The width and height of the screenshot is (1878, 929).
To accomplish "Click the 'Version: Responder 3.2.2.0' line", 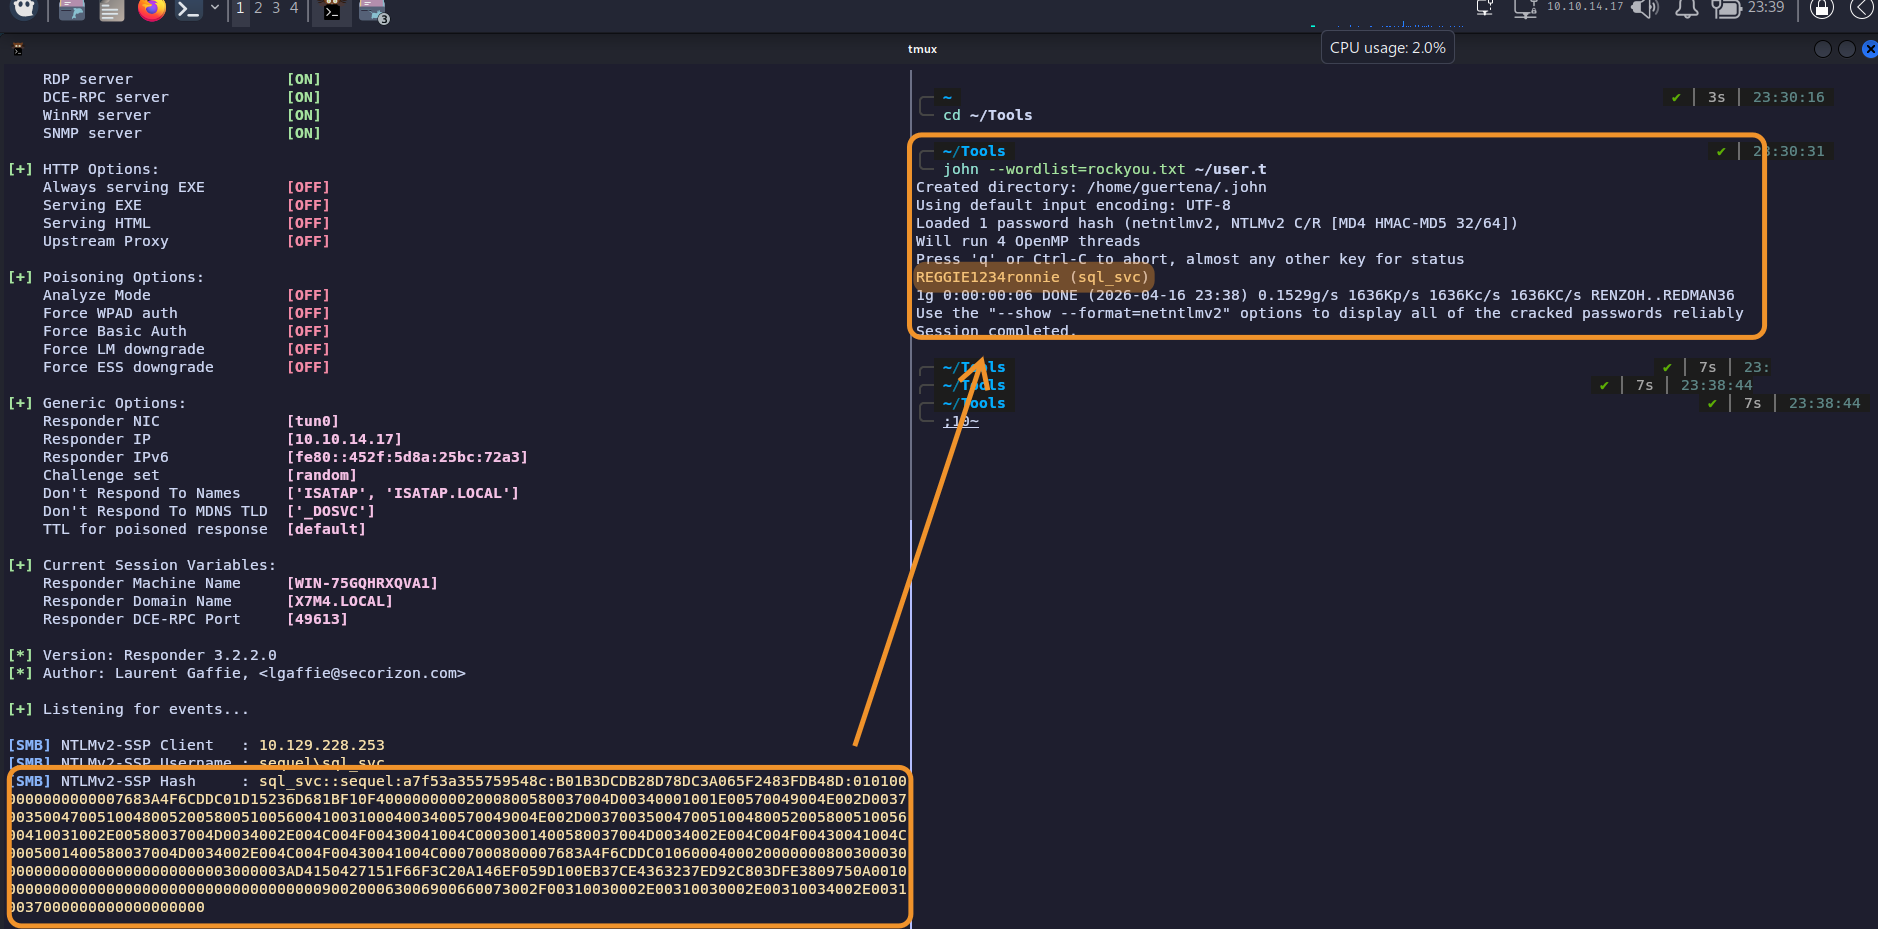I will [160, 655].
